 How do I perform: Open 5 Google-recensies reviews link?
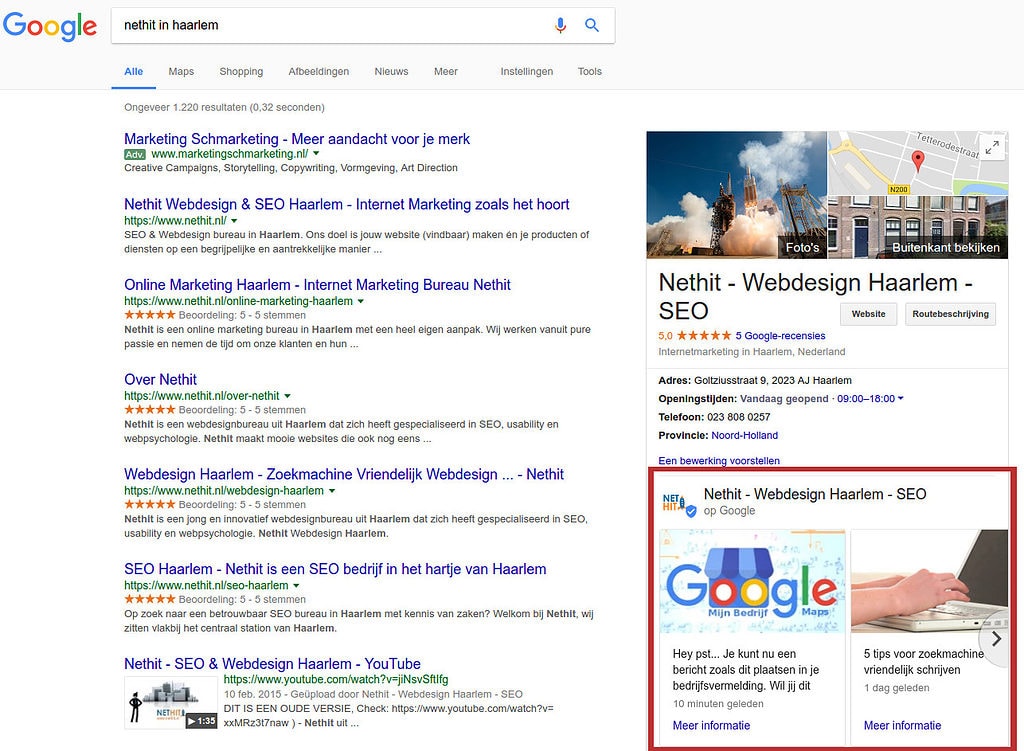point(780,336)
